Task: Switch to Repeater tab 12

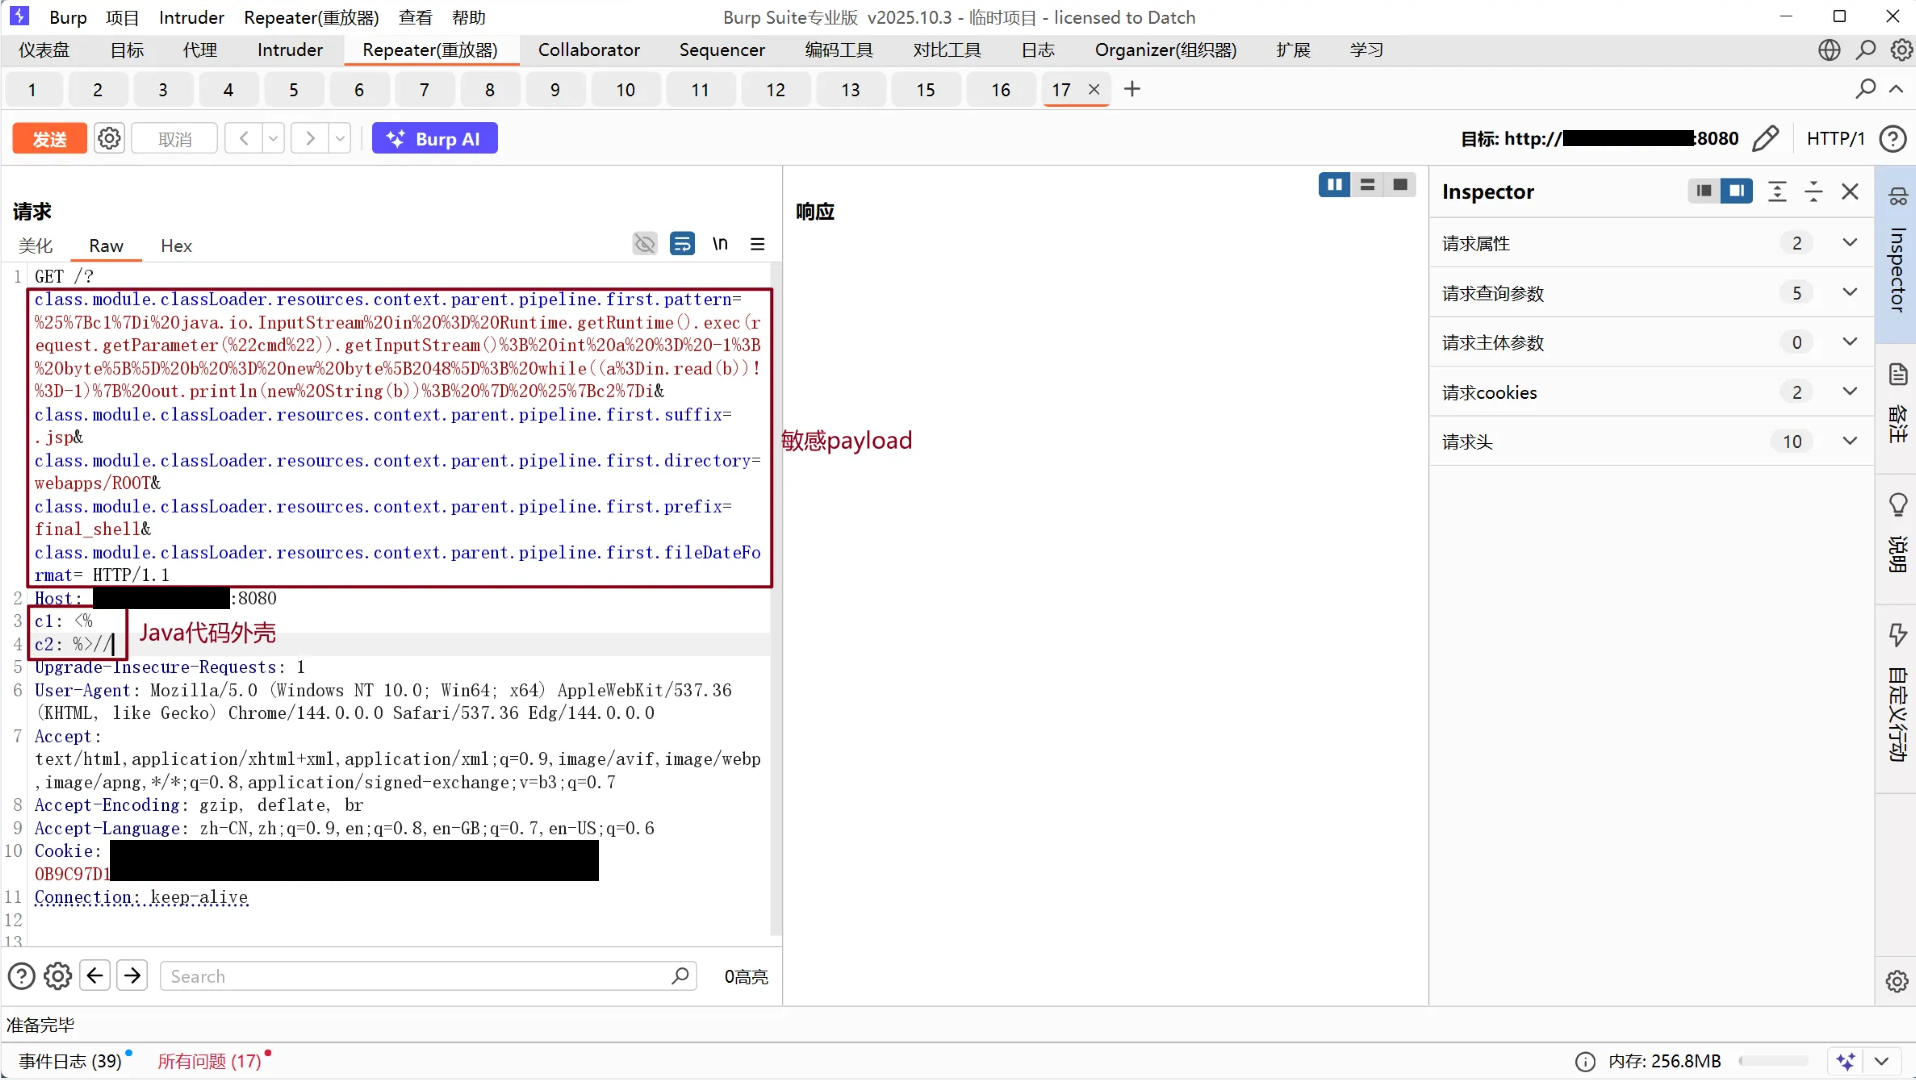Action: click(x=776, y=90)
